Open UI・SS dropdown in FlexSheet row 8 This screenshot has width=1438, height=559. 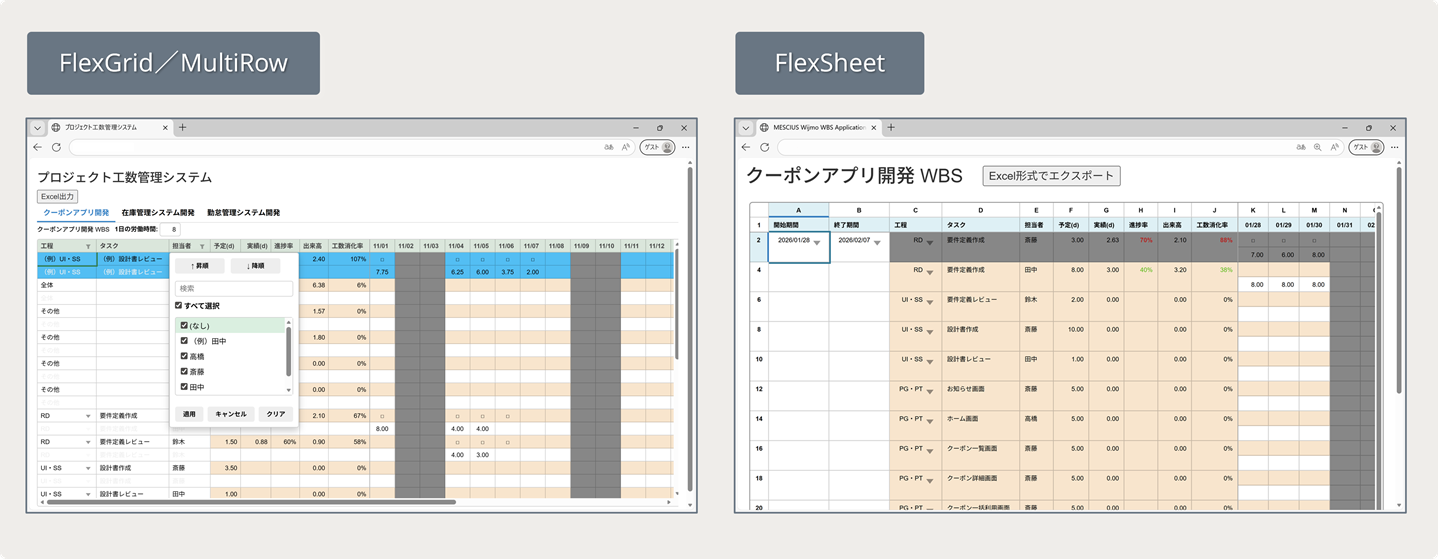[929, 330]
